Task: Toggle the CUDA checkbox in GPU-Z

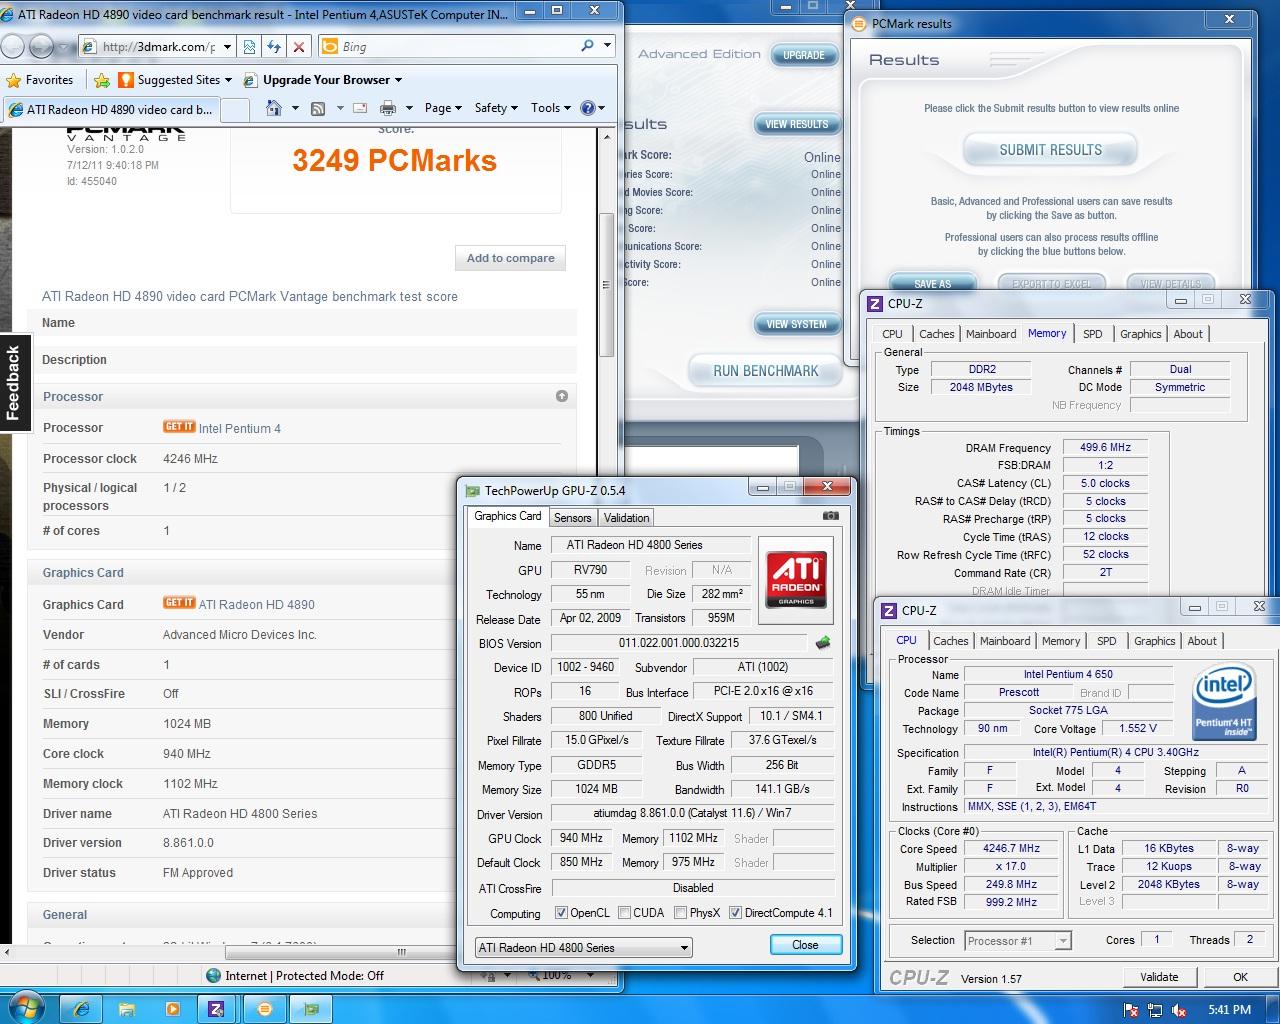Action: pyautogui.click(x=624, y=913)
